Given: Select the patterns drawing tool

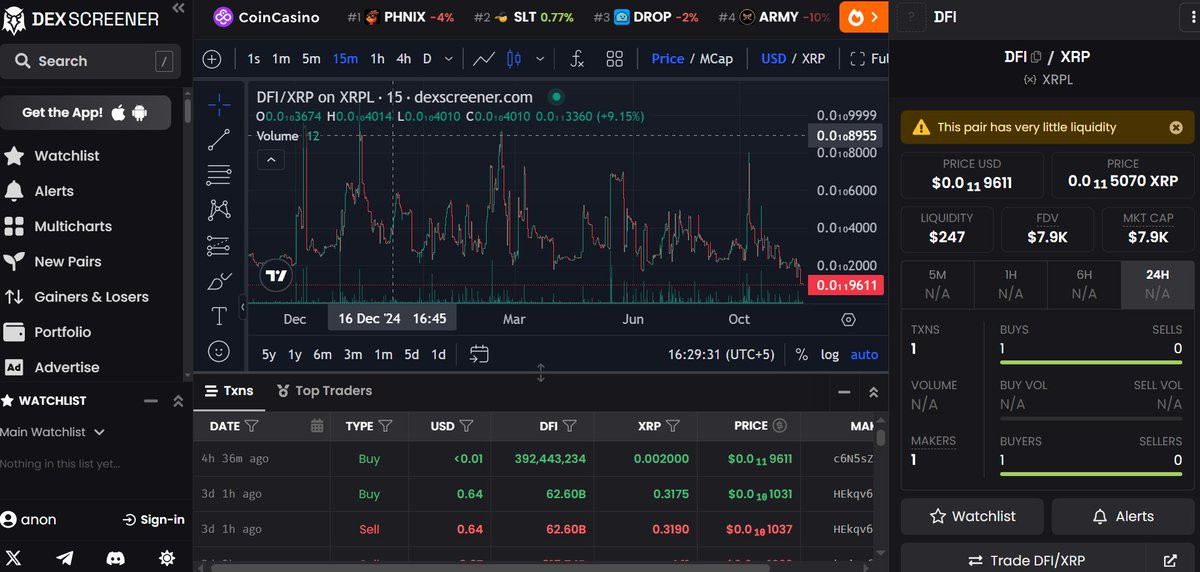Looking at the screenshot, I should point(219,210).
